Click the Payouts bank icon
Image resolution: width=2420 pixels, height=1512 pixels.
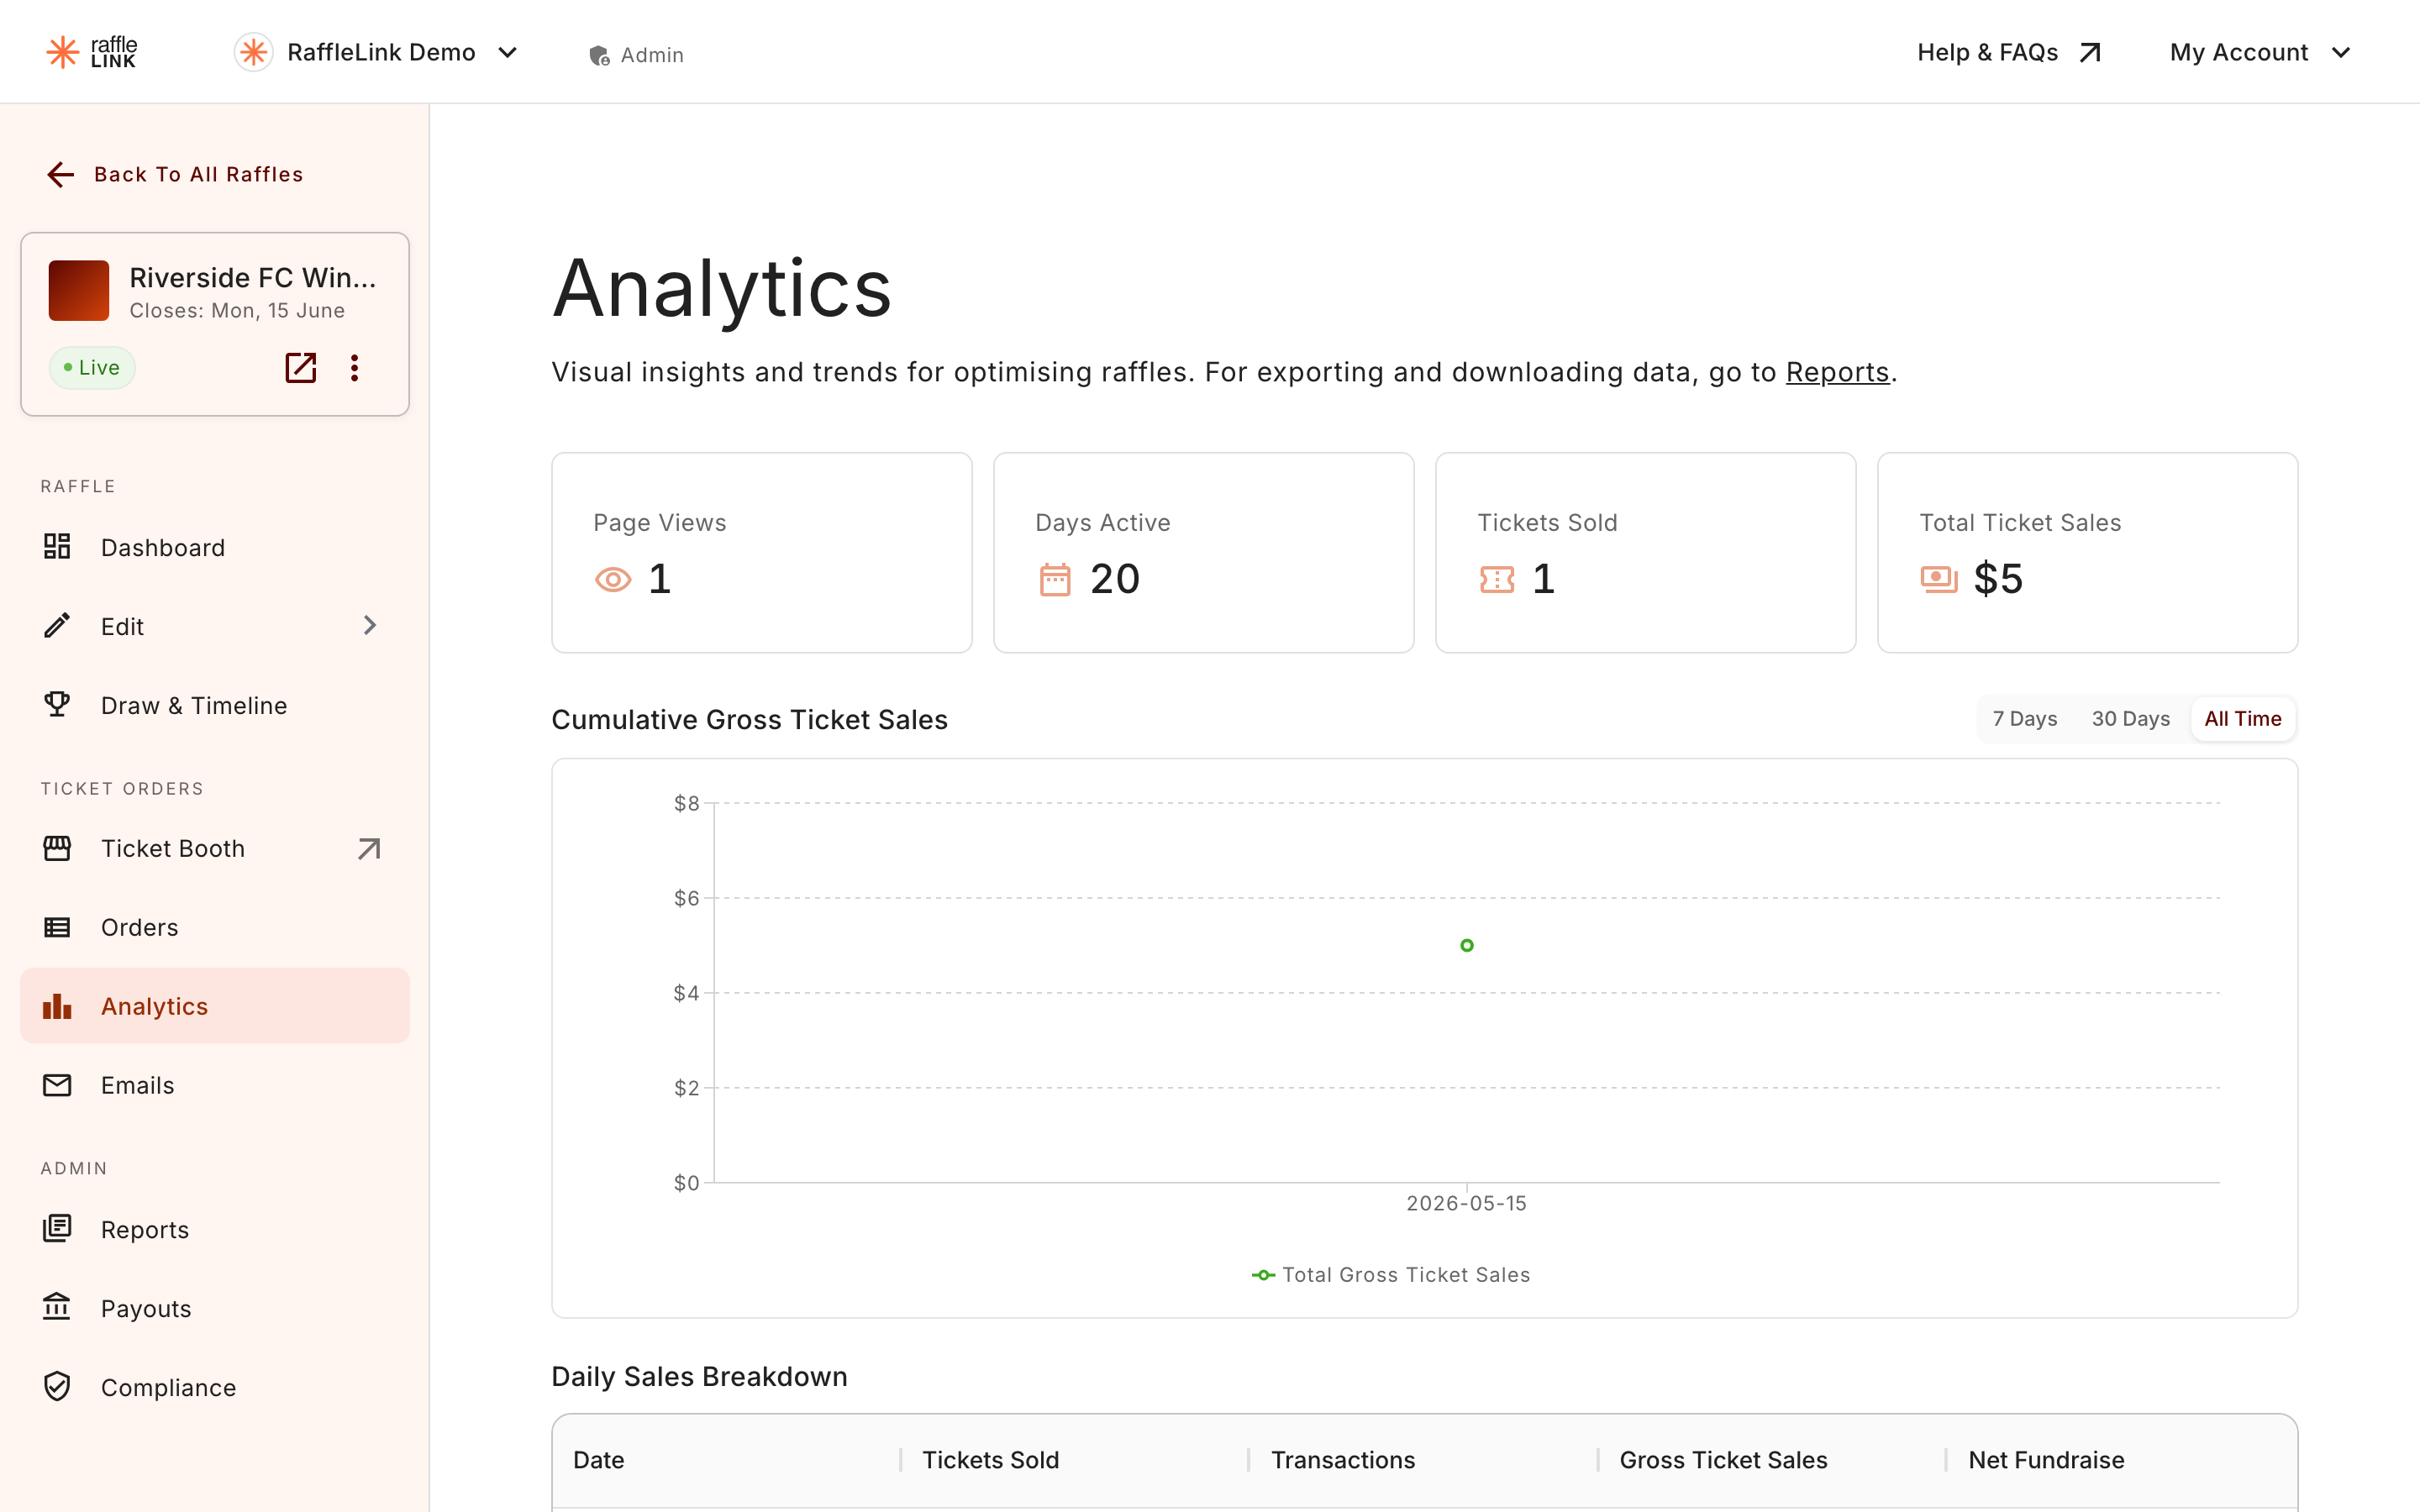(57, 1306)
